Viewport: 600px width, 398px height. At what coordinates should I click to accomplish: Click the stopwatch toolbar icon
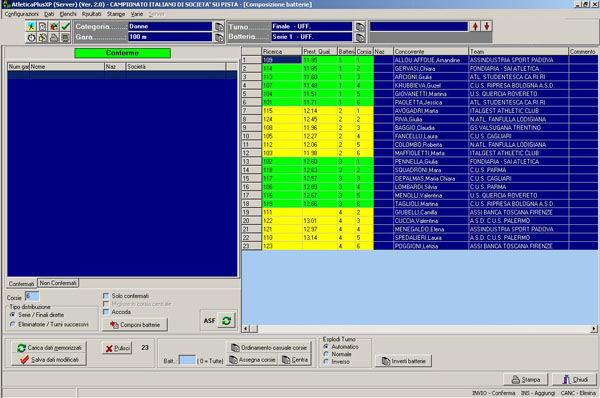point(31,37)
